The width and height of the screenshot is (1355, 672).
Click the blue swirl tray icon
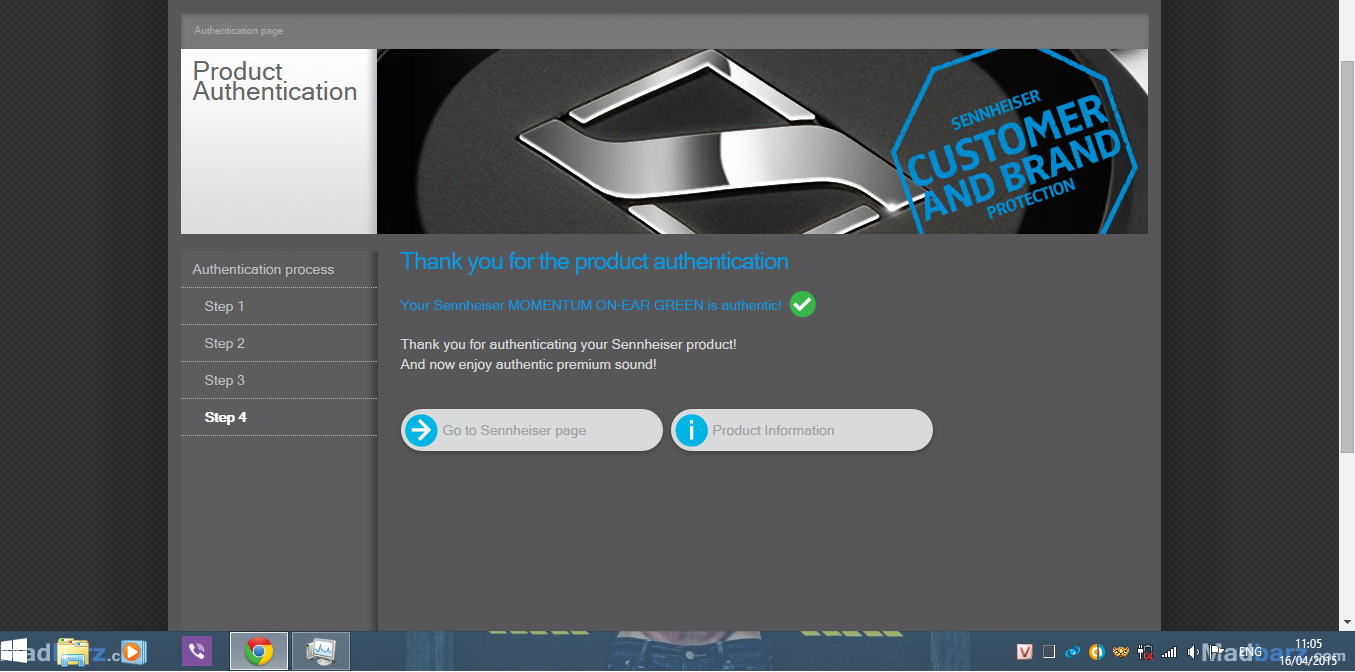1072,652
